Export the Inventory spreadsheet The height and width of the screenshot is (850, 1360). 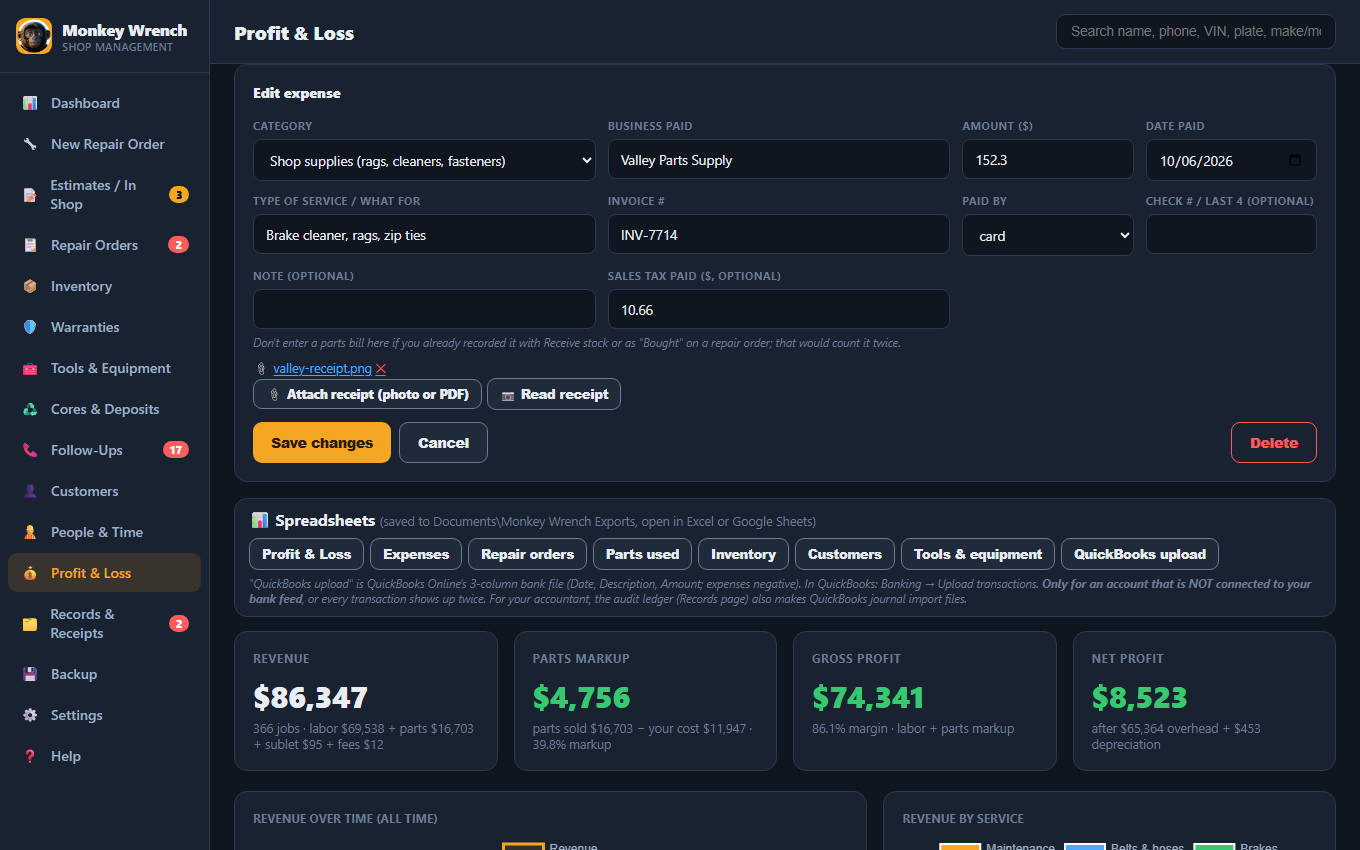click(743, 554)
